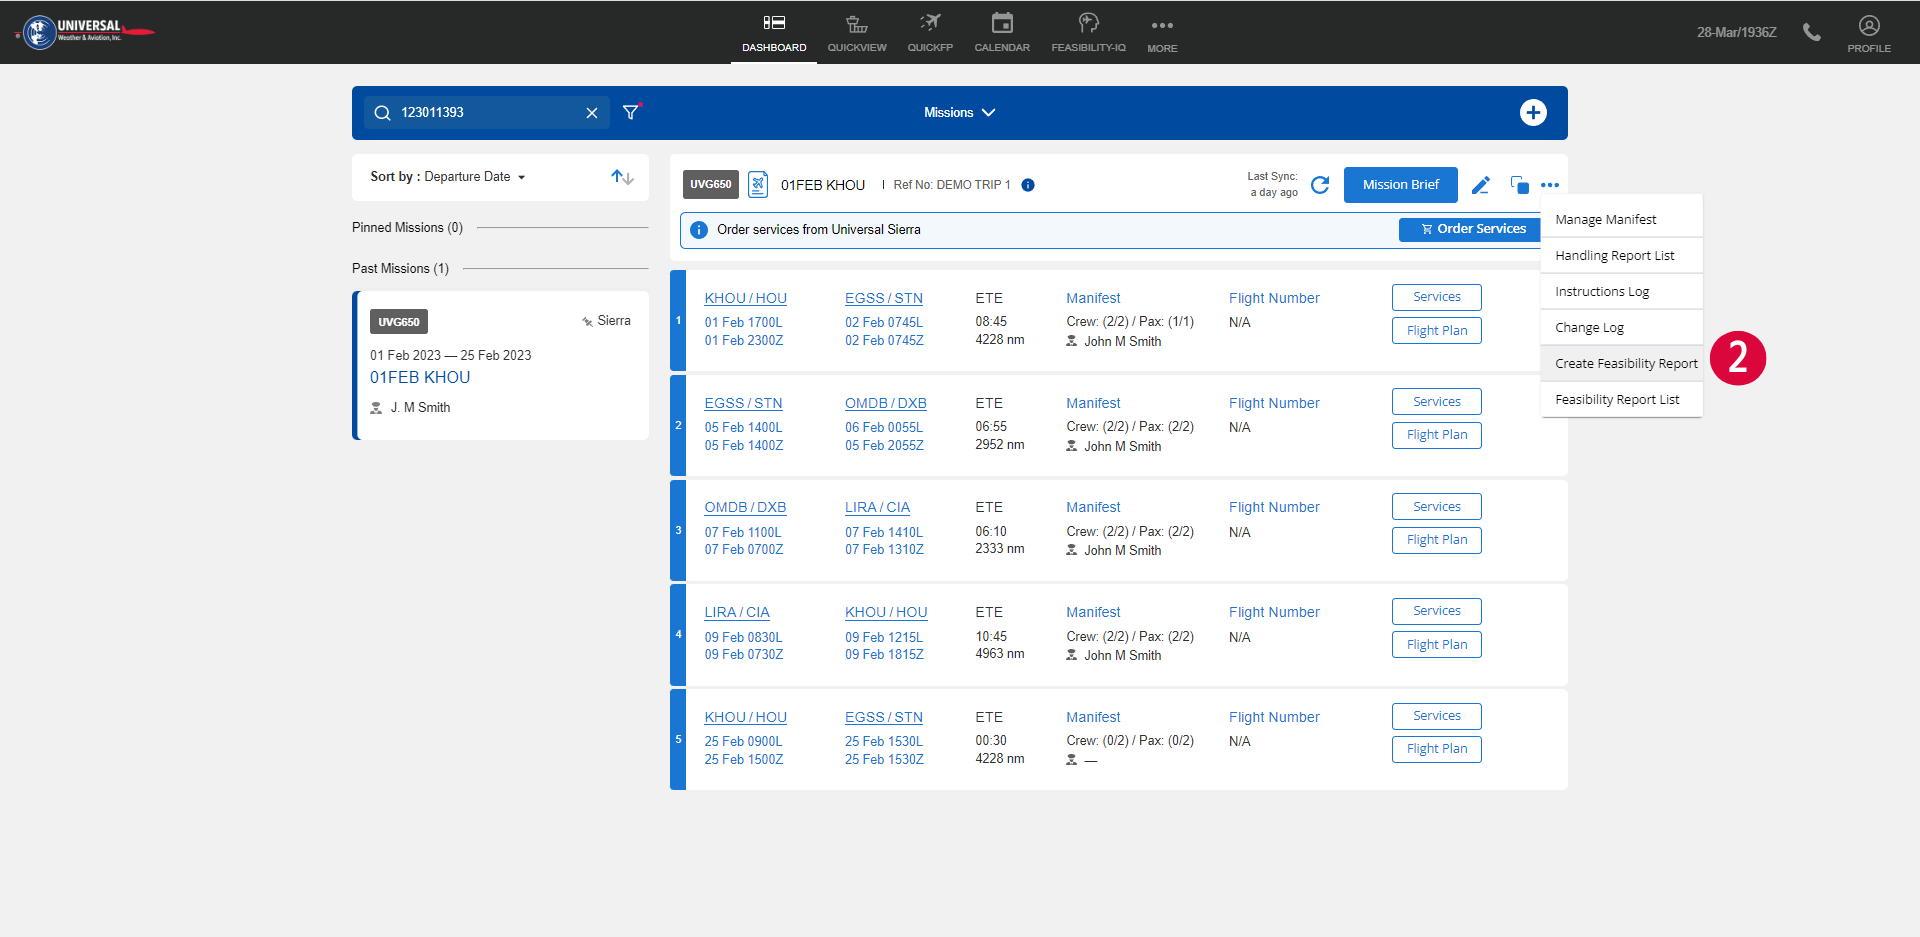The height and width of the screenshot is (937, 1920).
Task: Click the person icon beside J. M Smith
Action: (x=376, y=408)
